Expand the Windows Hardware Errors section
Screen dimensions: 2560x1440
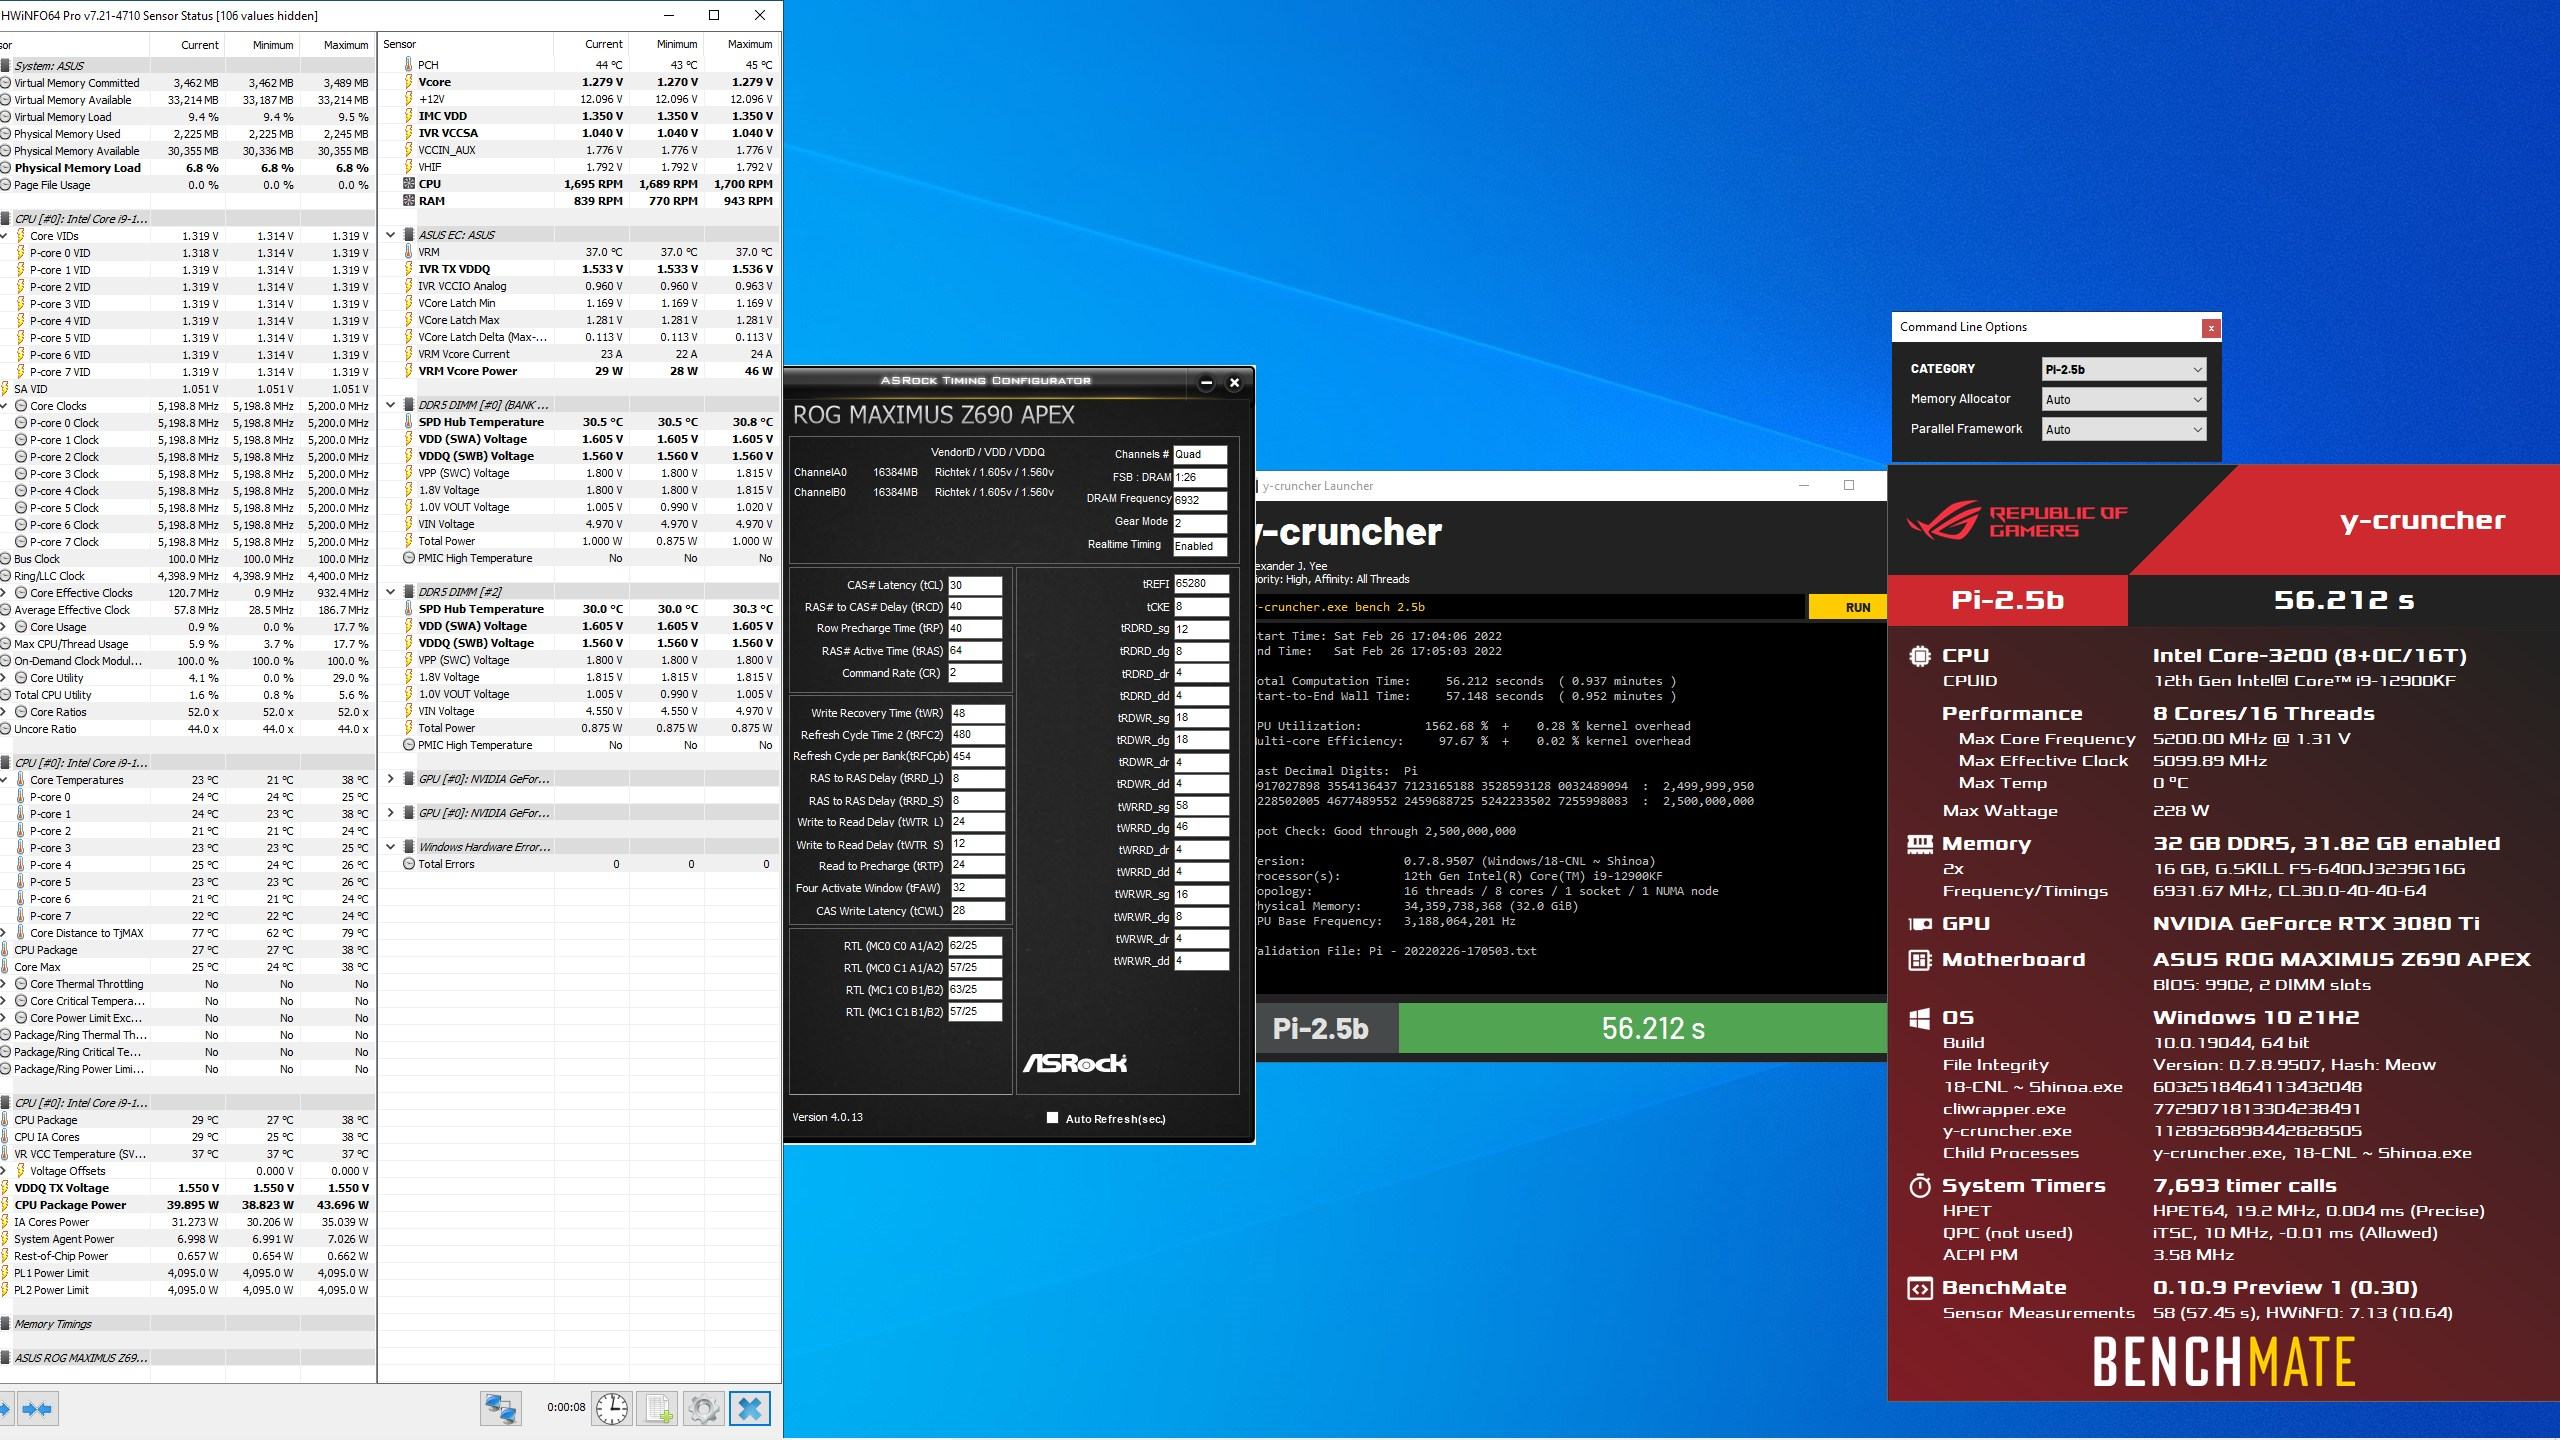391,847
